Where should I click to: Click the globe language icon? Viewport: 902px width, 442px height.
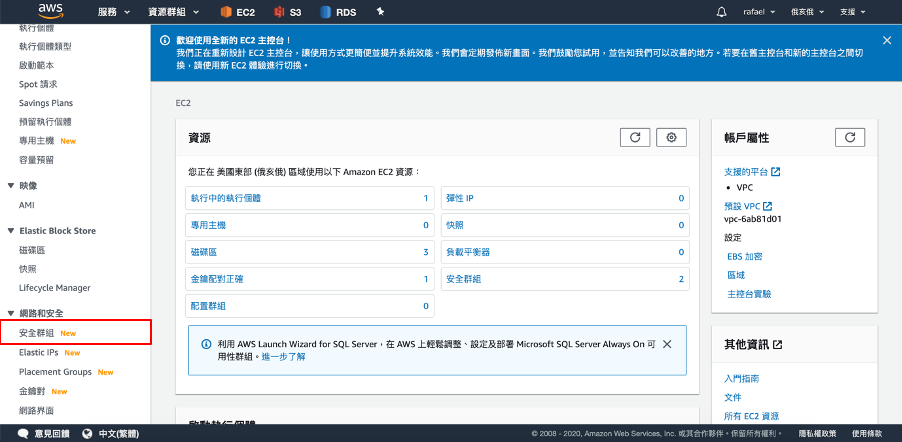[x=88, y=433]
